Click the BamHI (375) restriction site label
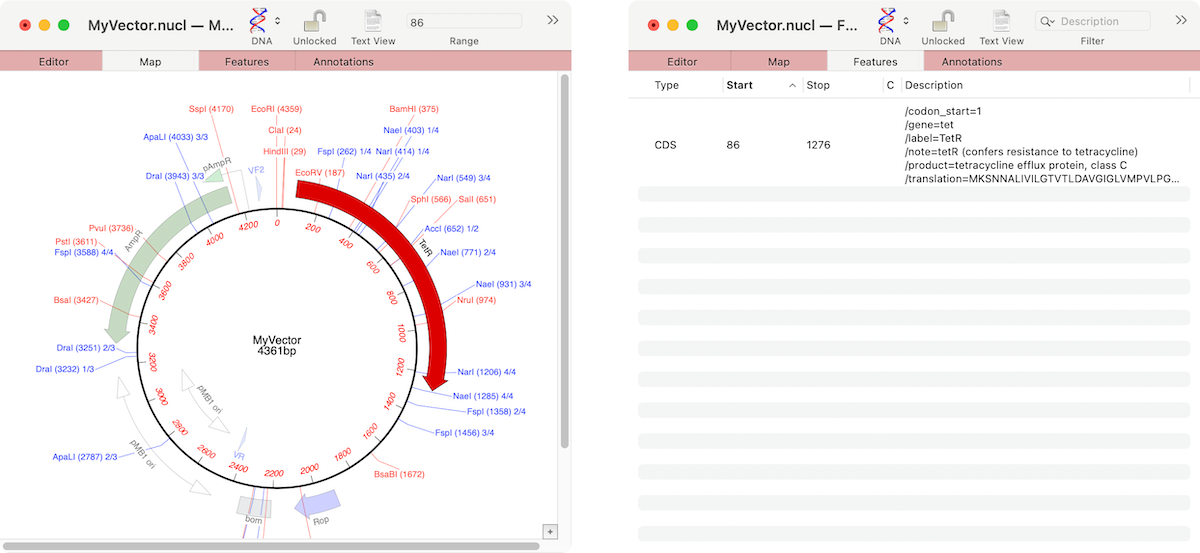1200x553 pixels. coord(413,109)
